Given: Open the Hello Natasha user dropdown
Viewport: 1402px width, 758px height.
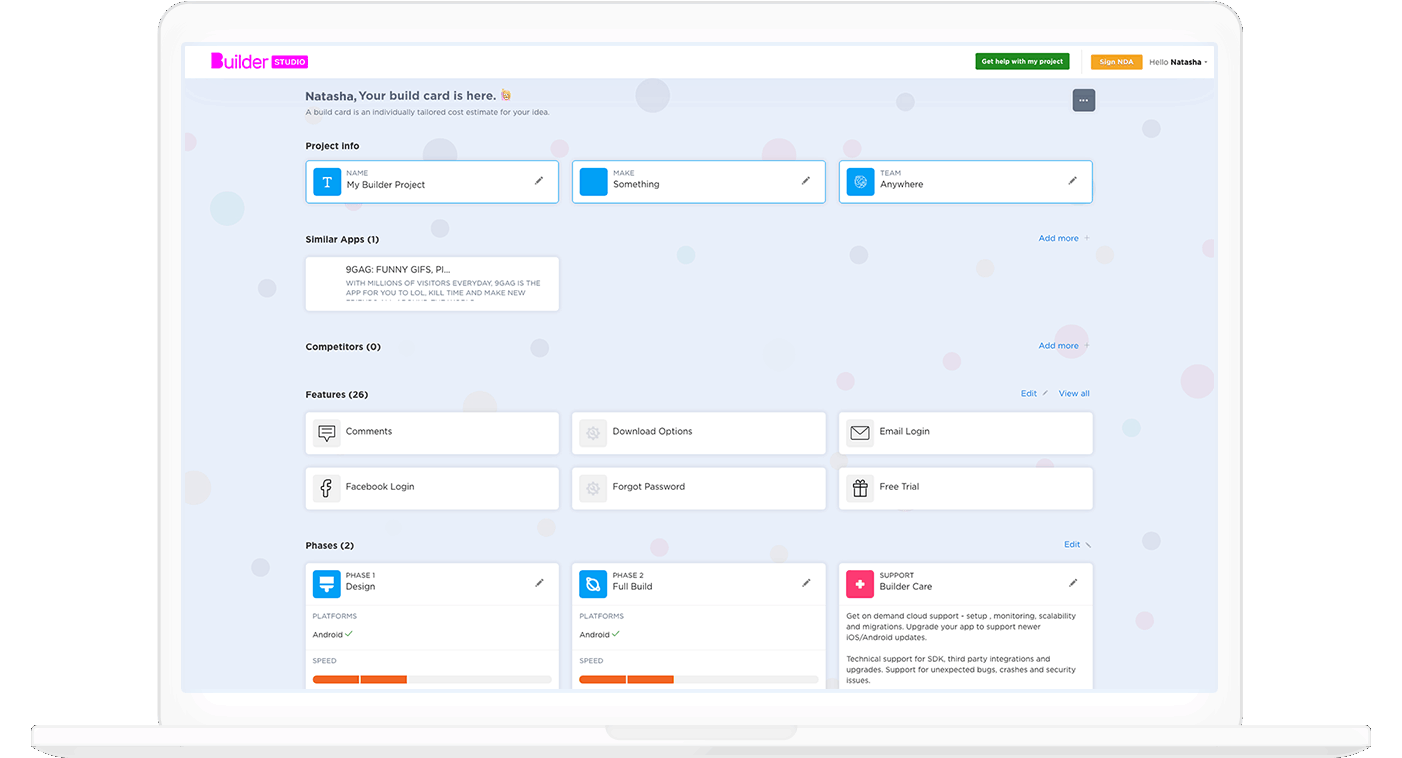Looking at the screenshot, I should click(1178, 62).
